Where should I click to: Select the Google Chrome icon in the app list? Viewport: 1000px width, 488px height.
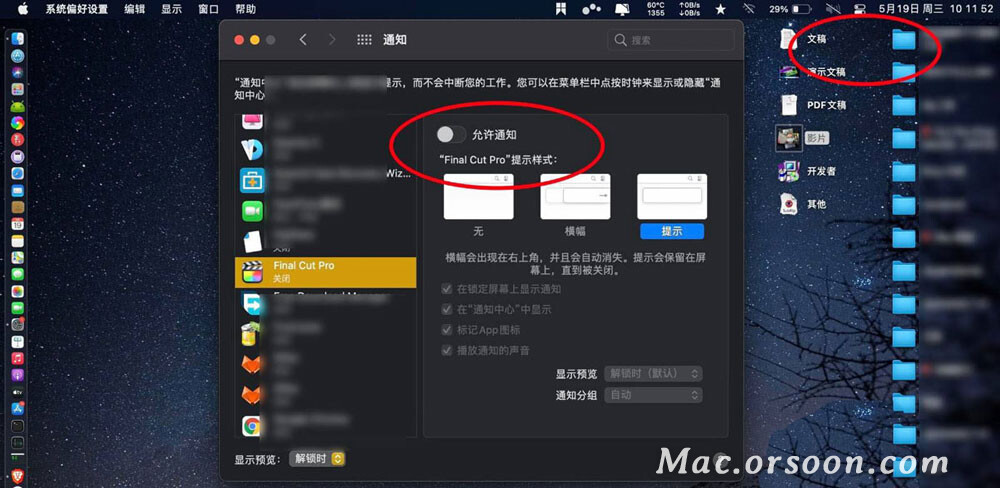(253, 426)
